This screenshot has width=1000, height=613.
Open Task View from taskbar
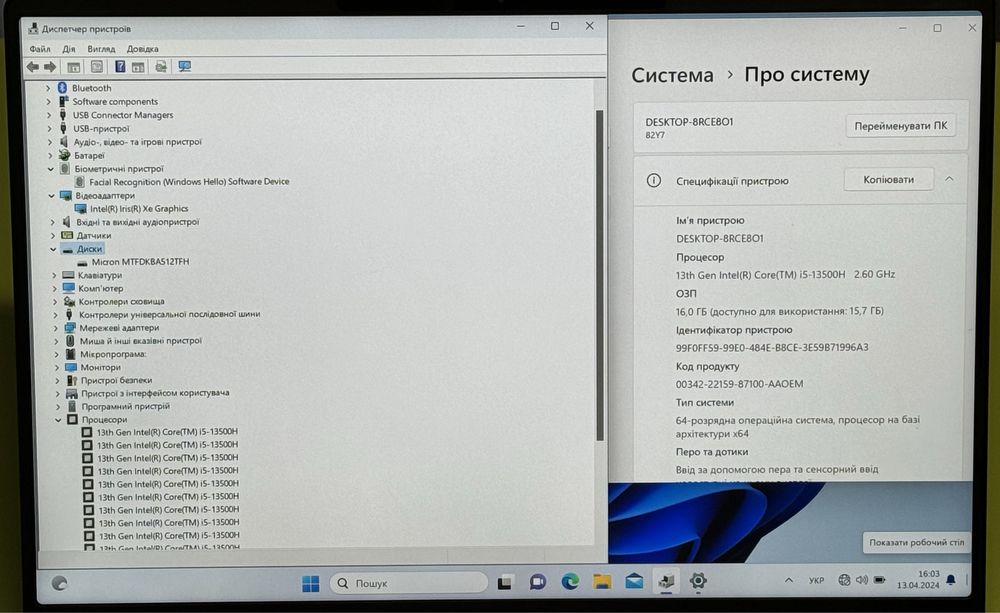tap(505, 582)
